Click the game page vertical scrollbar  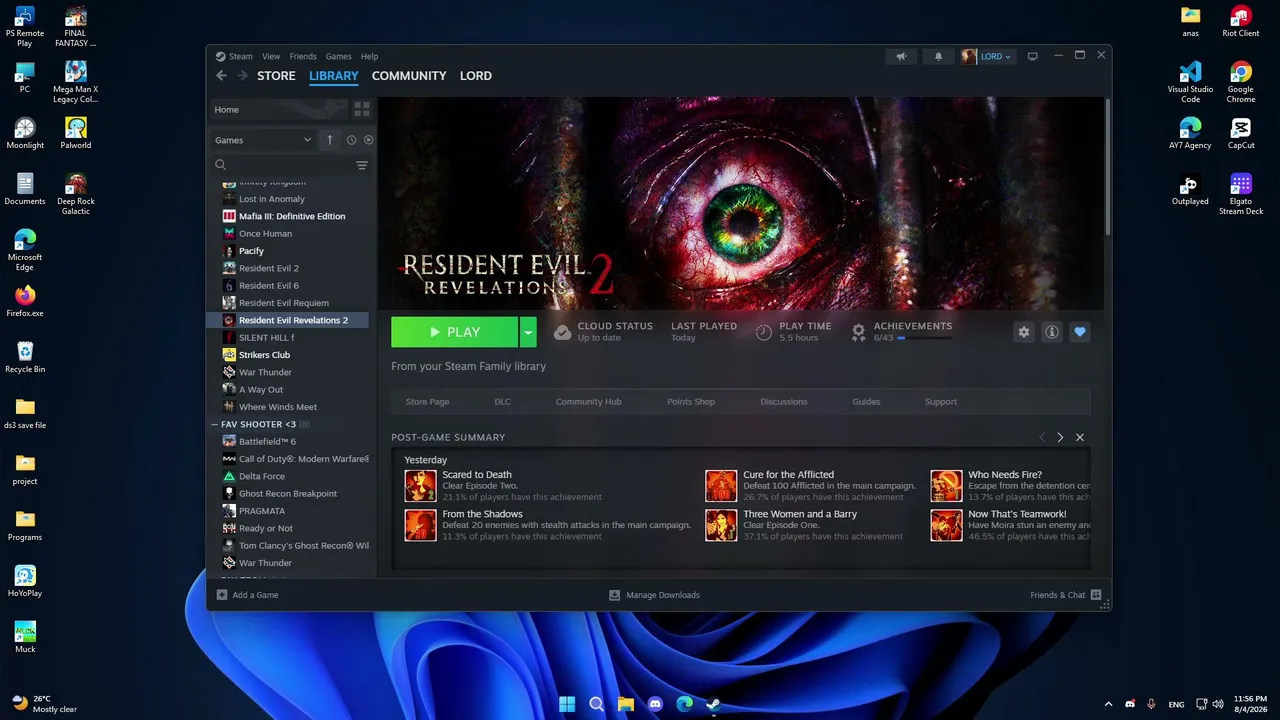click(1107, 167)
